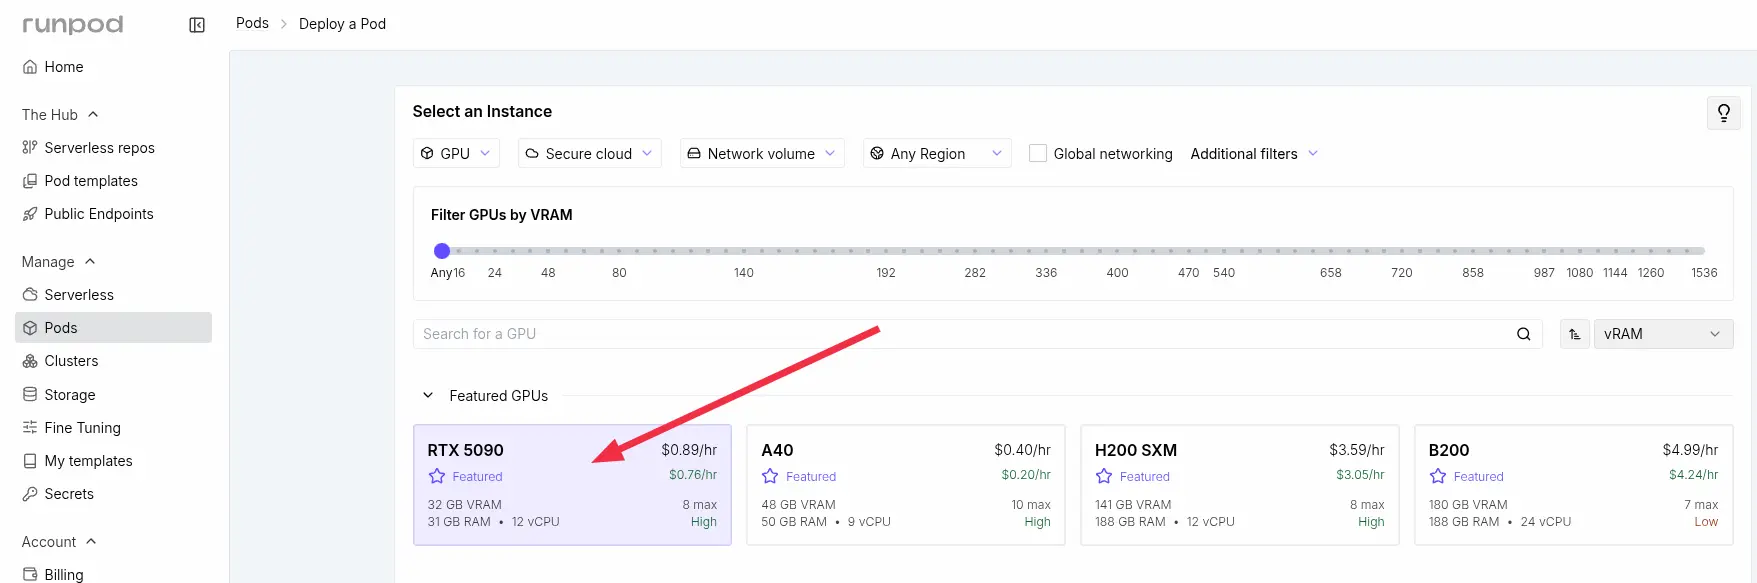
Task: Expand Additional filters options
Action: (1254, 154)
